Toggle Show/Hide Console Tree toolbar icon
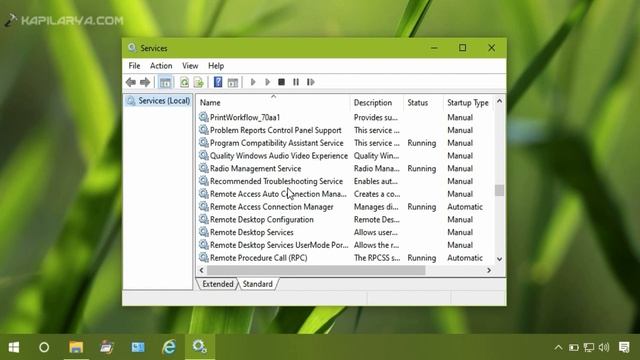Image resolution: width=640 pixels, height=360 pixels. pos(165,82)
